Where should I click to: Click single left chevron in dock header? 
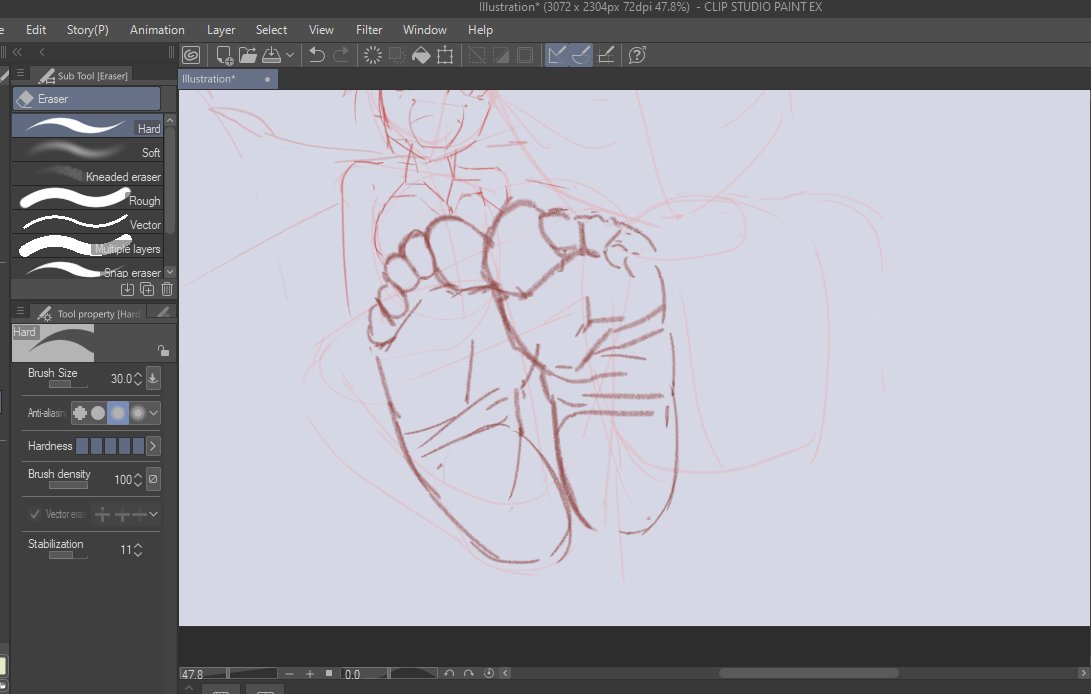coord(42,52)
